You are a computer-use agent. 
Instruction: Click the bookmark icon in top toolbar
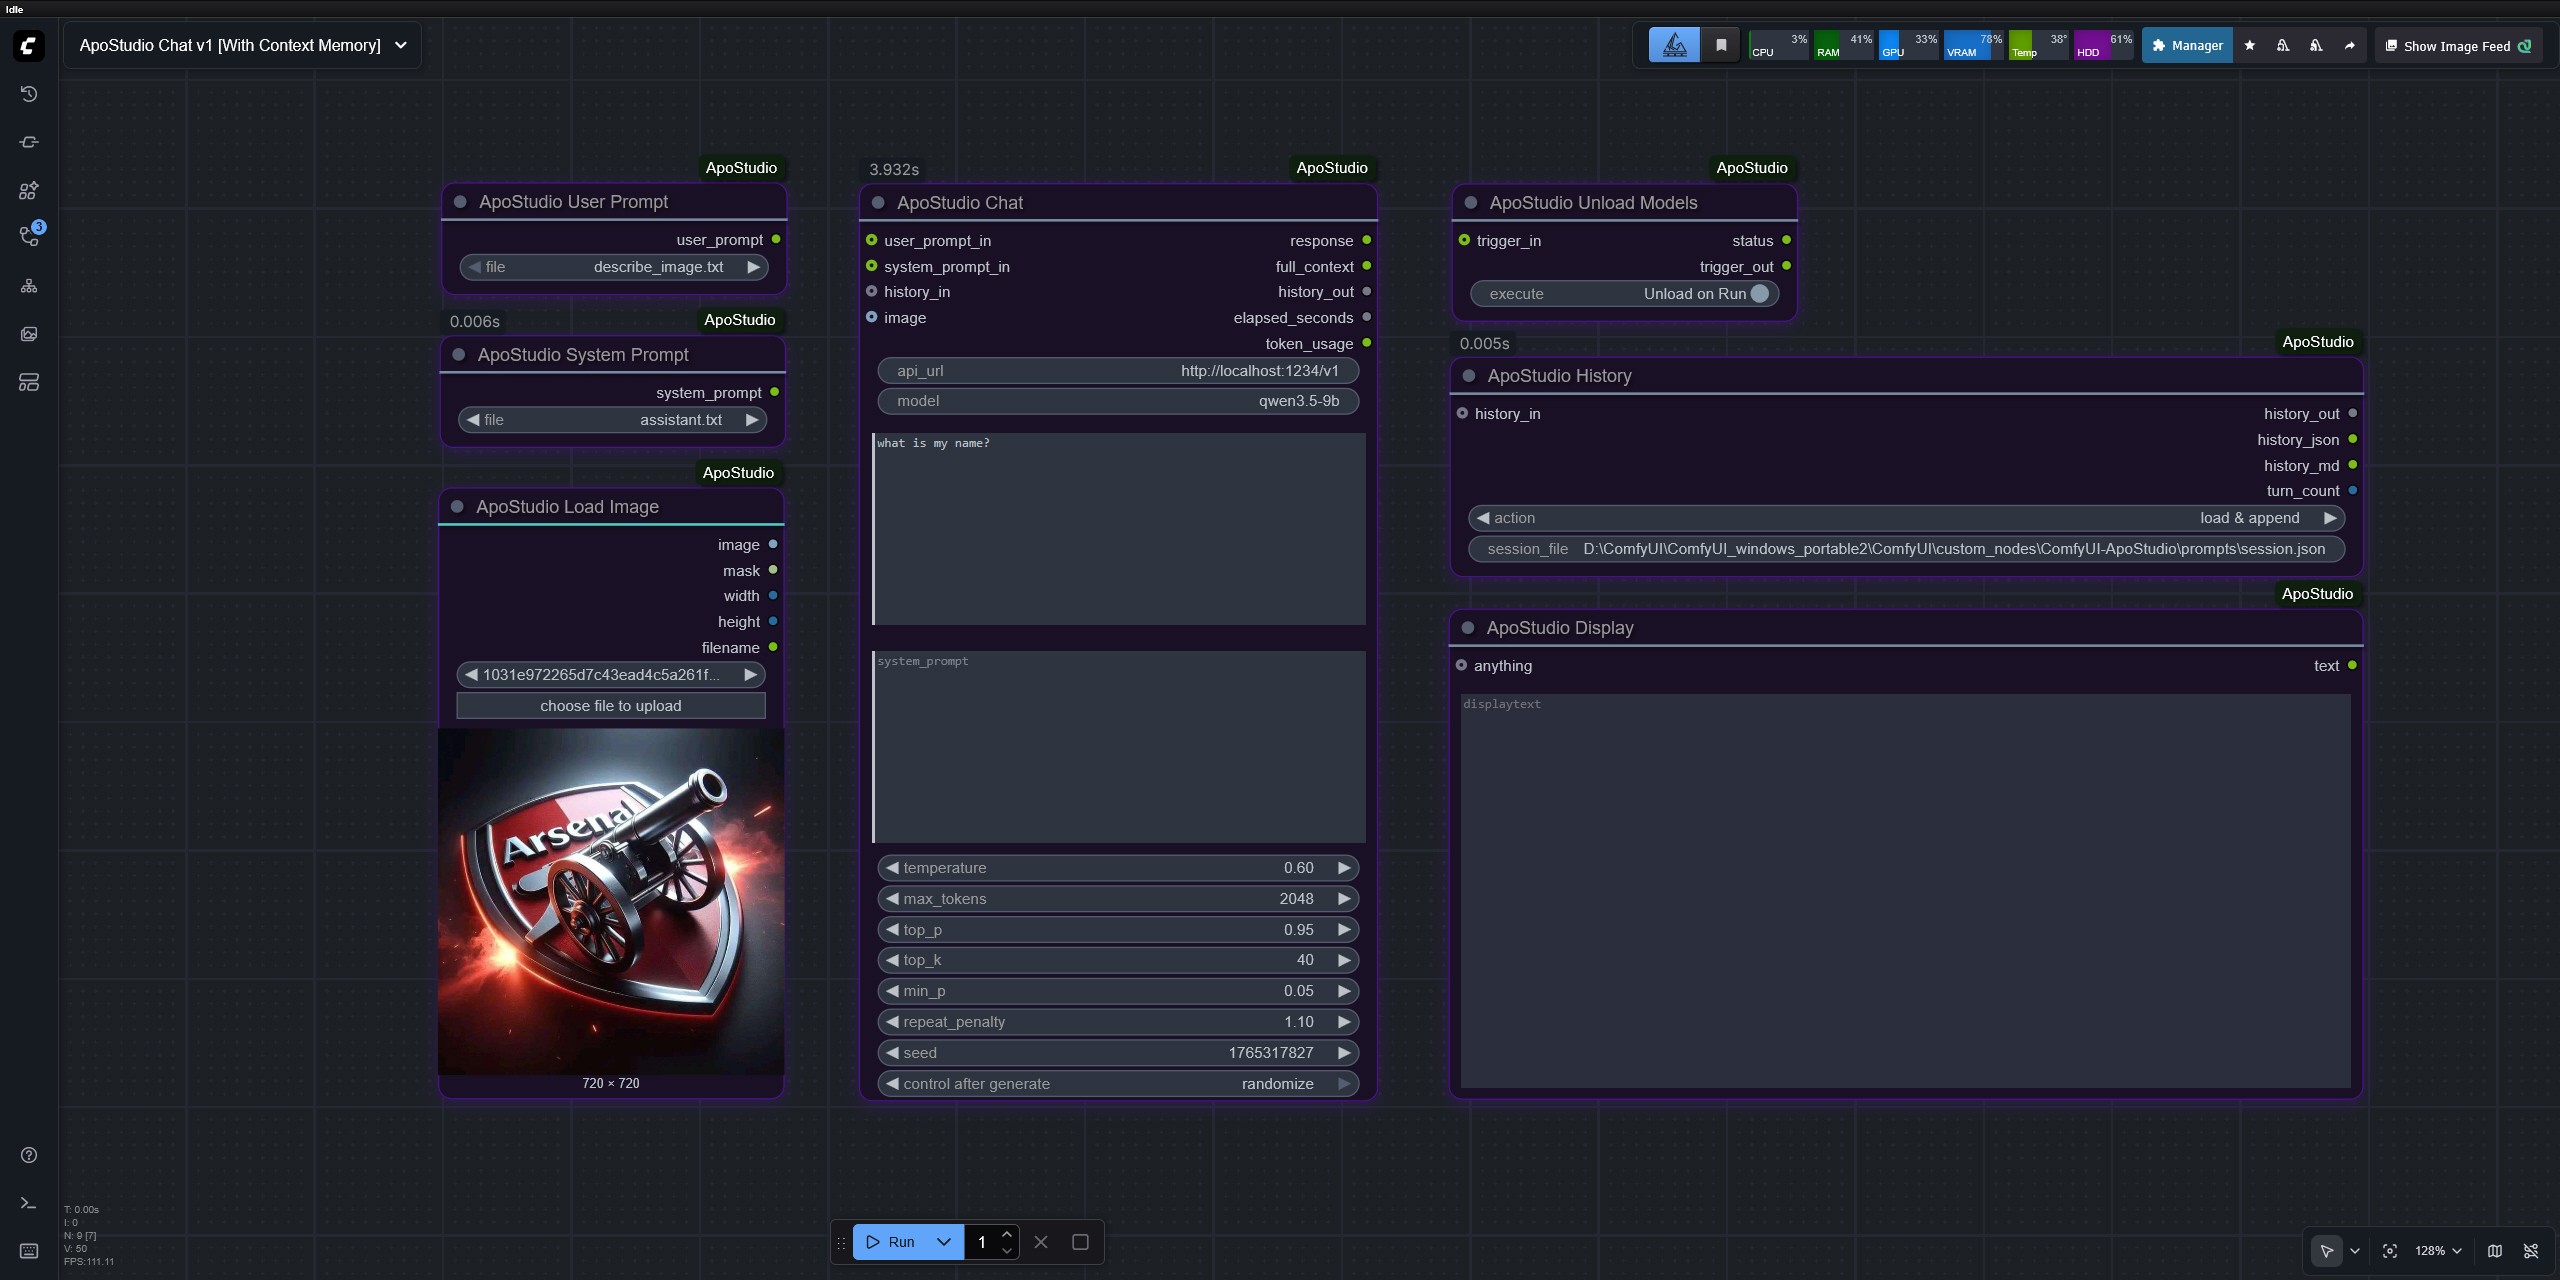pos(1721,45)
